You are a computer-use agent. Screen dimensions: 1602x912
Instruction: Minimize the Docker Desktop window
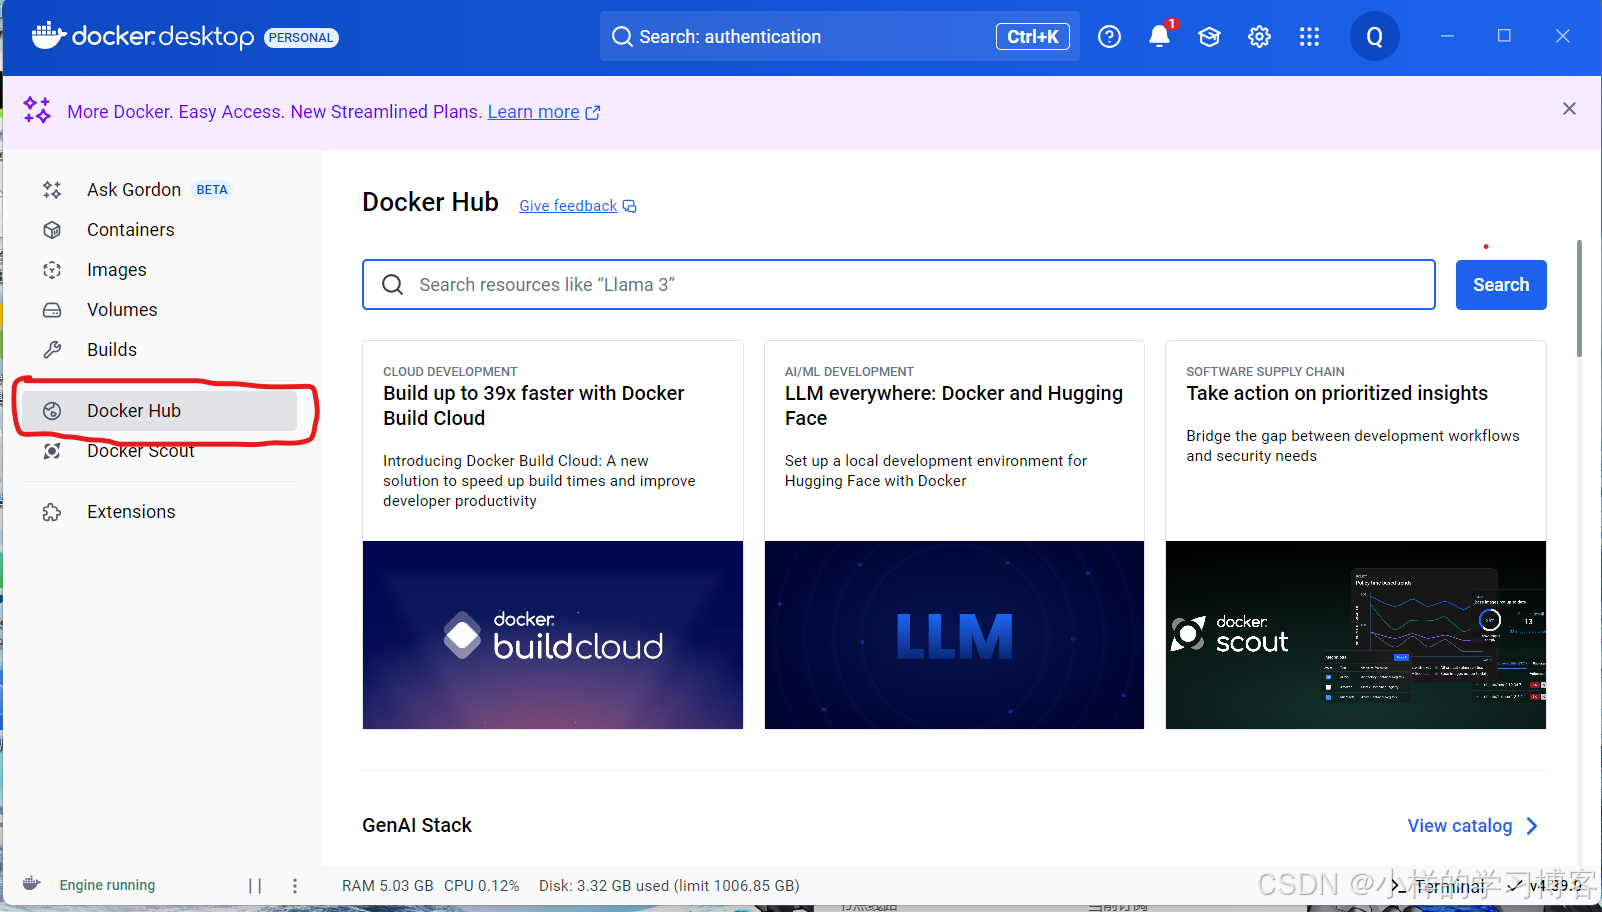pyautogui.click(x=1447, y=36)
